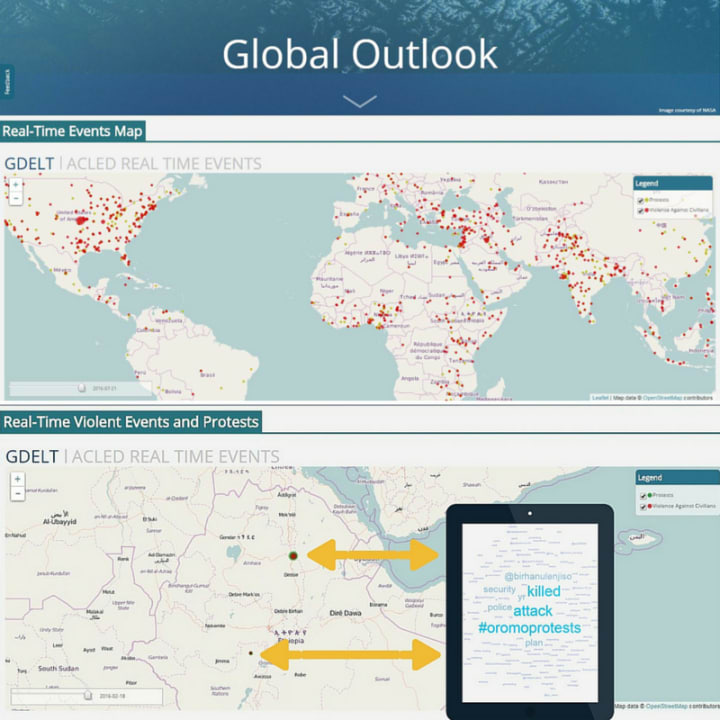Click the word 'police' in the word cloud

(500, 608)
